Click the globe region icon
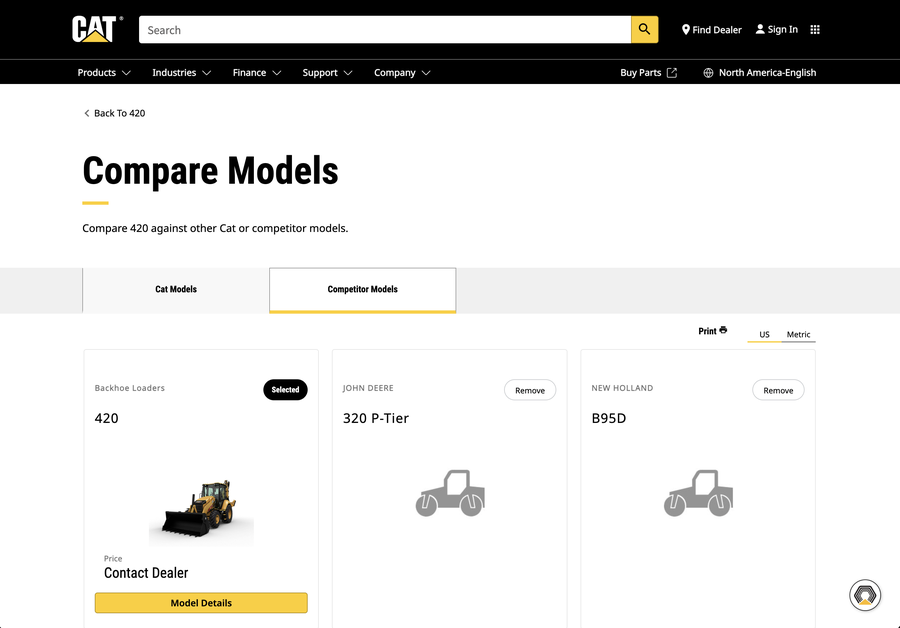Image resolution: width=900 pixels, height=628 pixels. (708, 72)
